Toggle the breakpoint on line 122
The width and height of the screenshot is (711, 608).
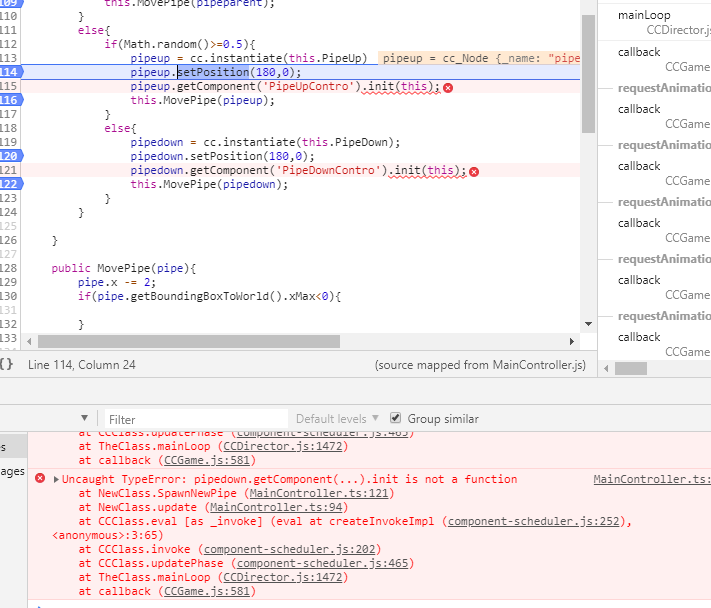click(11, 184)
